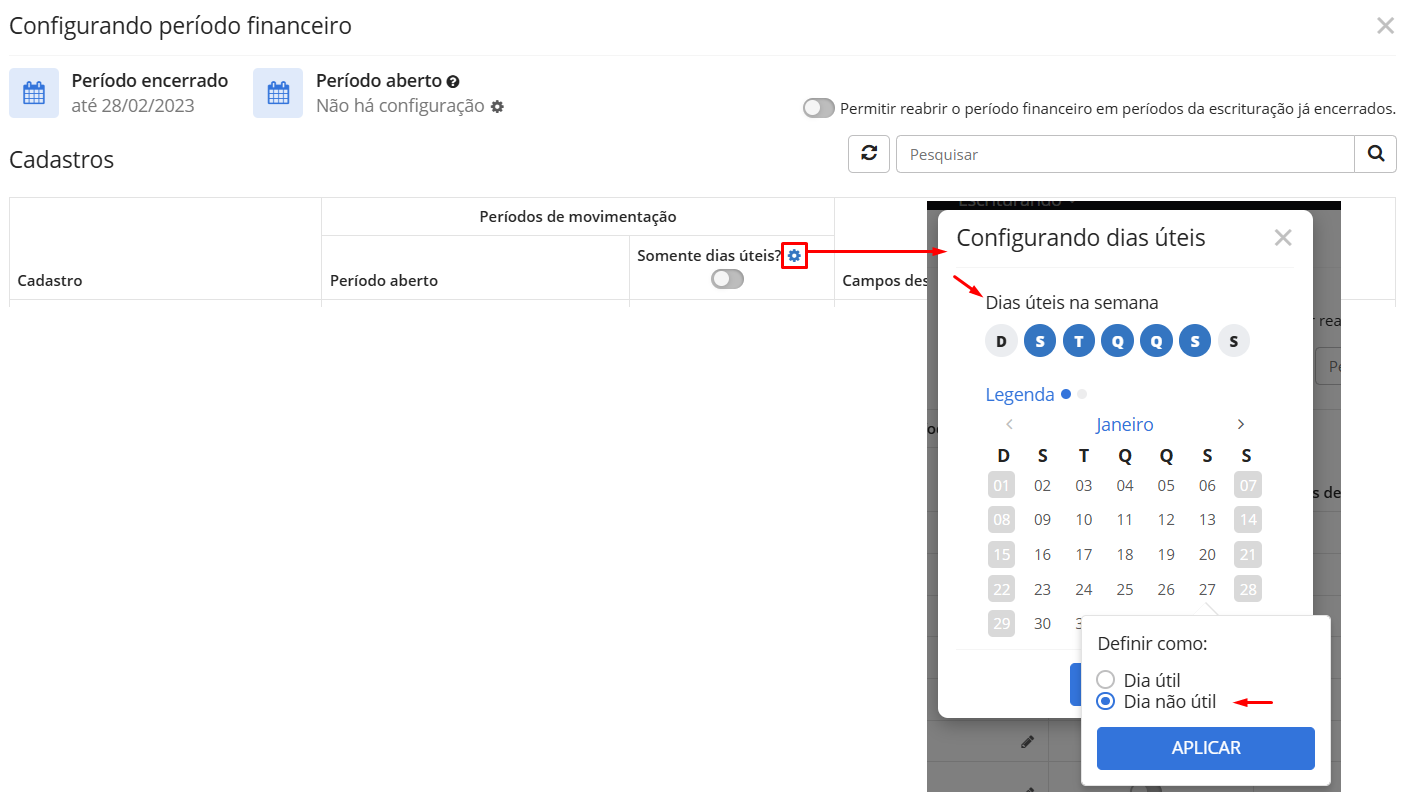This screenshot has width=1405, height=803.
Task: Toggle Tuesday (T) in Dias úteis na semana
Action: pos(1079,341)
